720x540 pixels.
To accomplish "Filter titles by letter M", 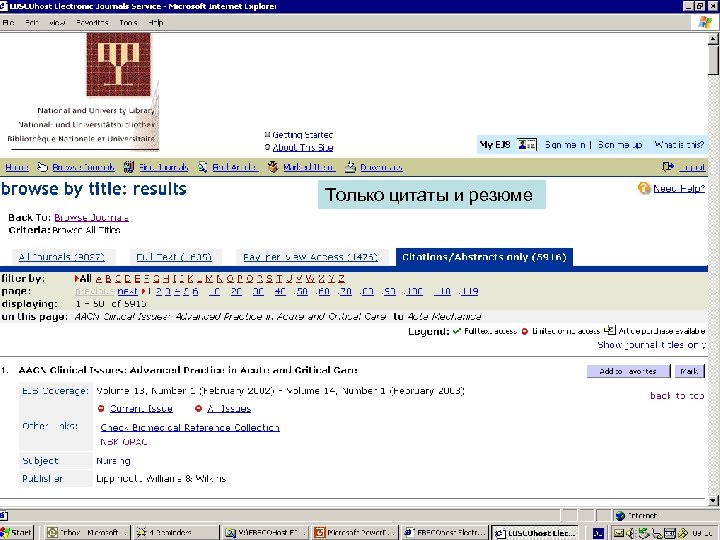I will (x=208, y=279).
